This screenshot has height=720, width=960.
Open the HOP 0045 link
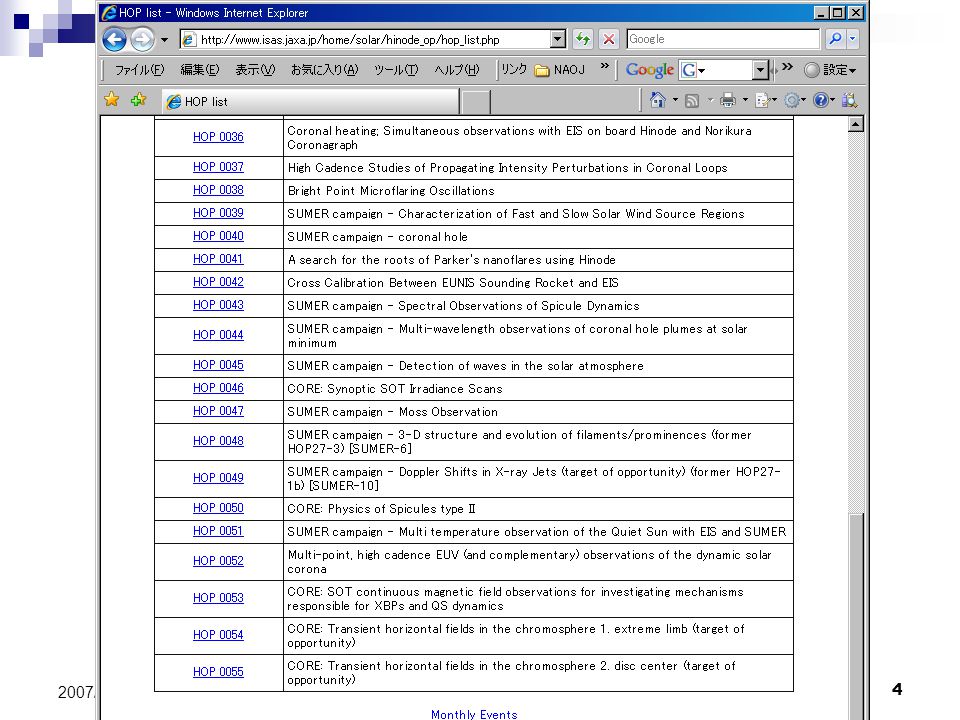(x=218, y=365)
